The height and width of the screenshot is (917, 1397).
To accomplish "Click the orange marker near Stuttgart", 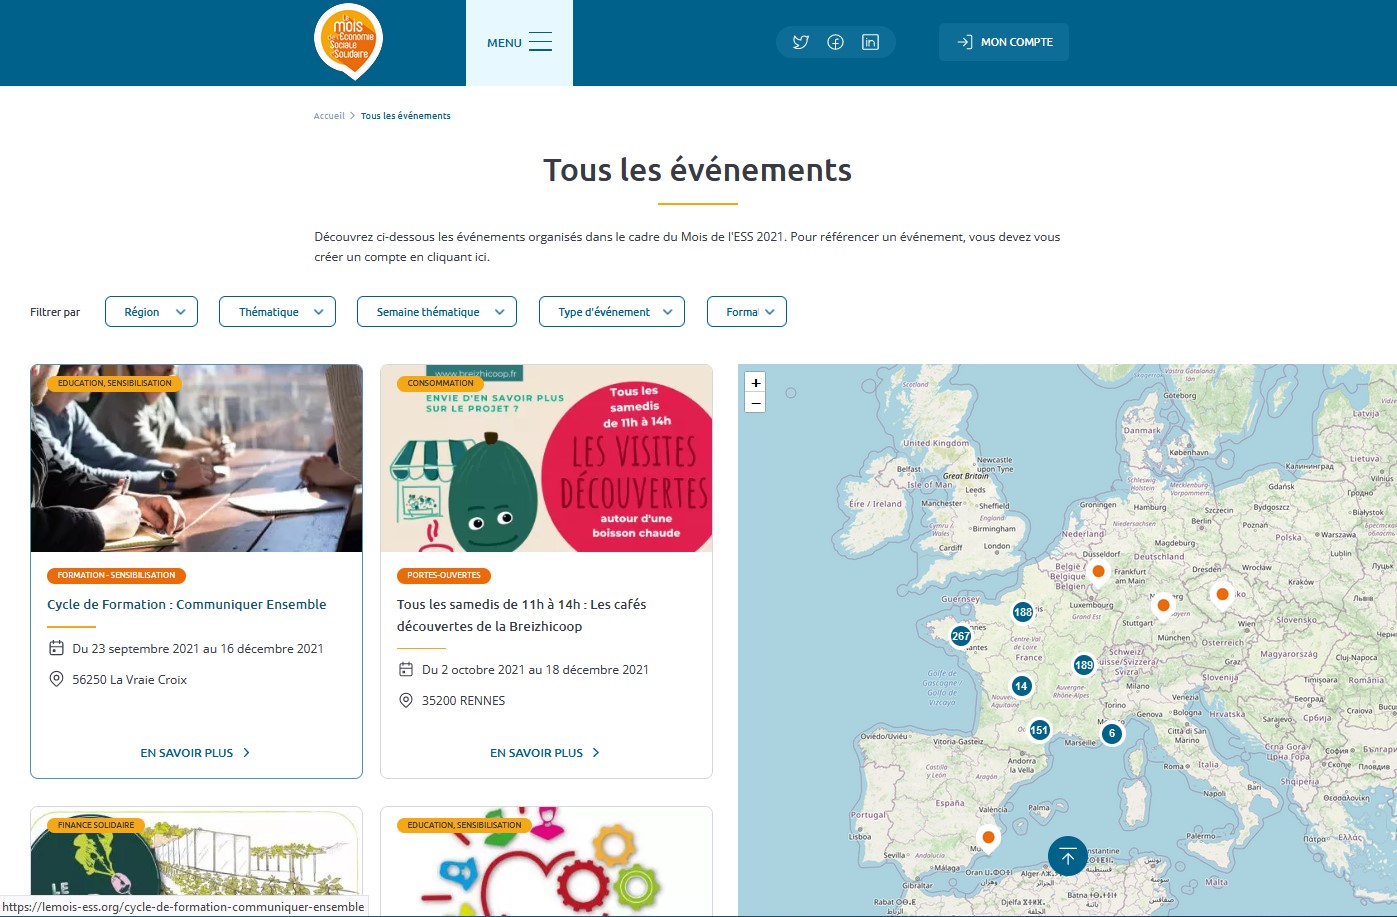I will point(1163,607).
